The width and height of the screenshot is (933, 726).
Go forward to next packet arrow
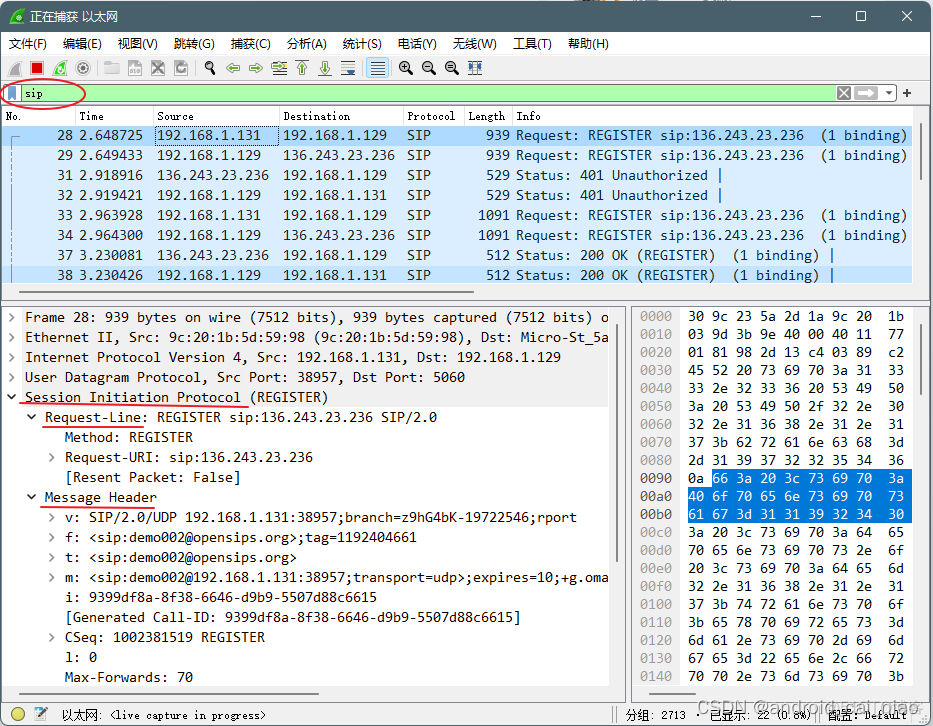256,68
